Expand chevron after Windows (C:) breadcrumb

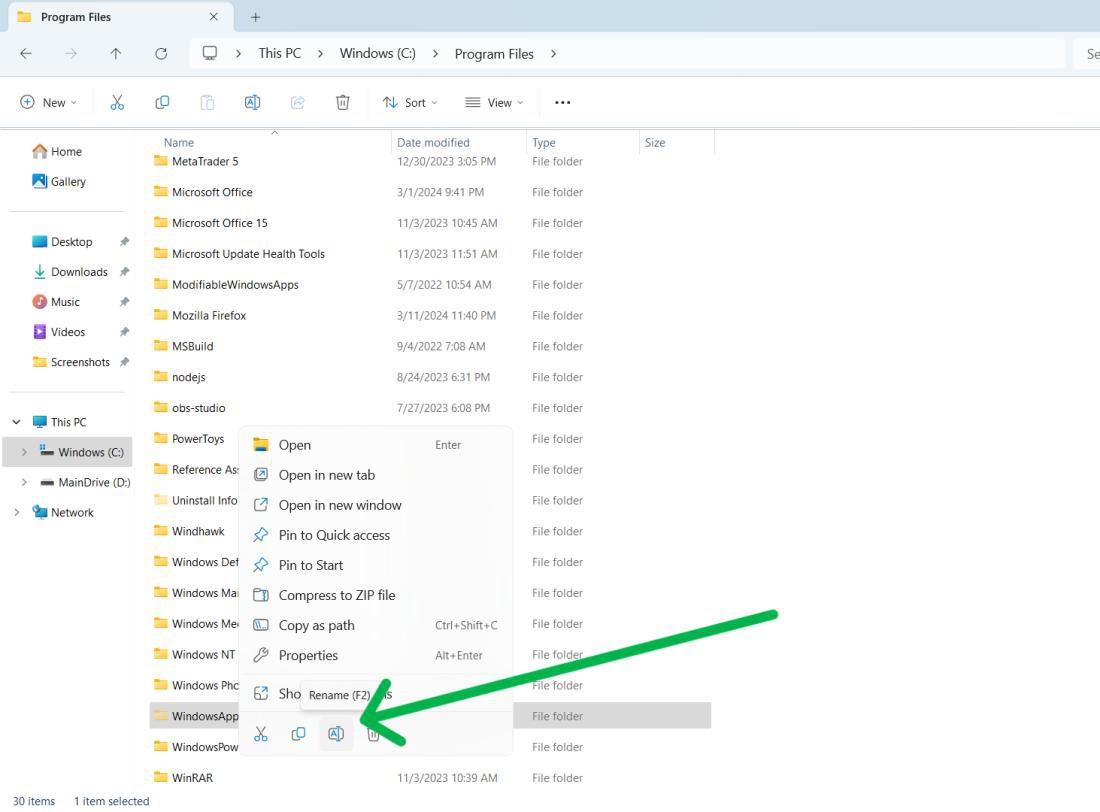click(436, 53)
